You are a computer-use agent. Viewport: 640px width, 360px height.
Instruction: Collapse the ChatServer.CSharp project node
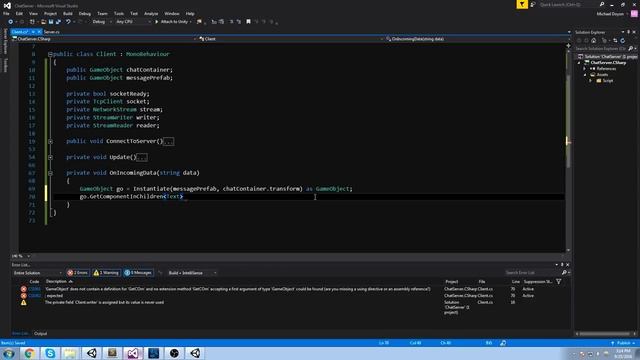point(579,63)
